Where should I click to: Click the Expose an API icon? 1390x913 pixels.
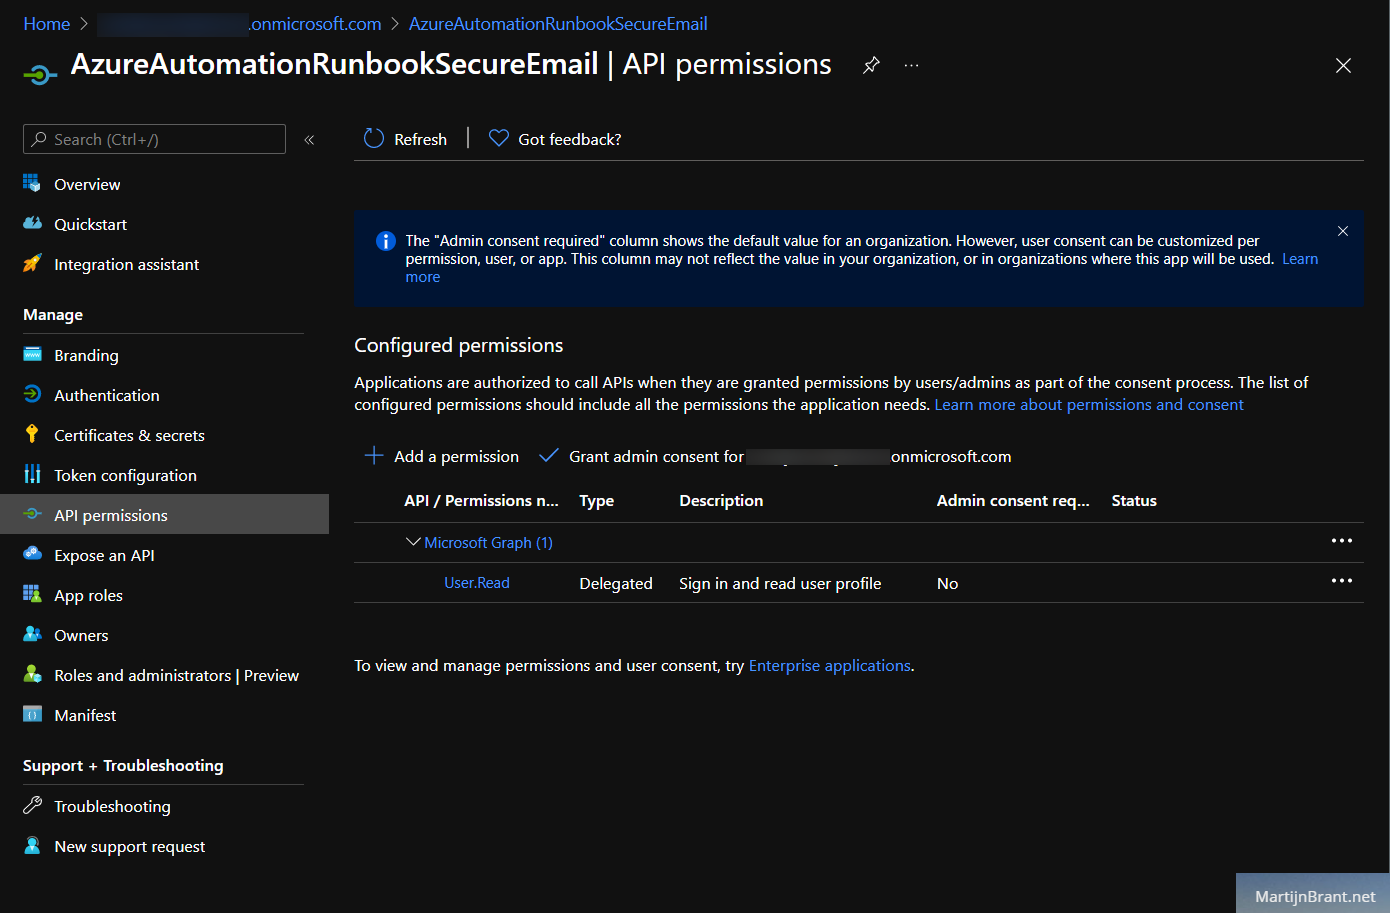32,554
